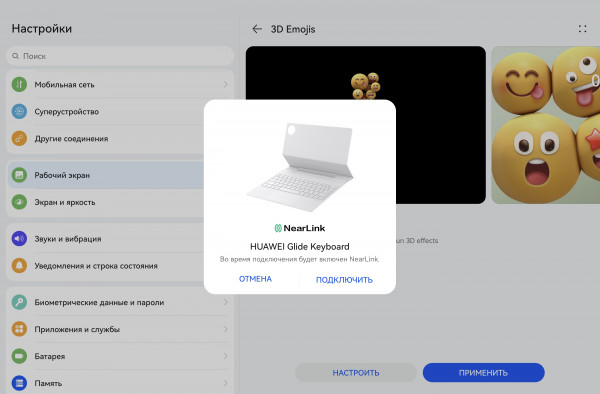Click the search magnifier icon
Screen dimensions: 600x394
15,56
